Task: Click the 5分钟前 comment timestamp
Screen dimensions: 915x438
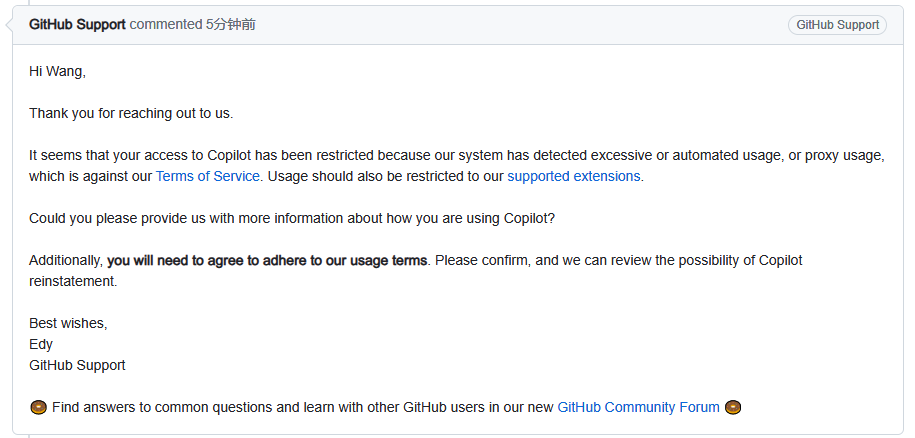Action: tap(231, 24)
